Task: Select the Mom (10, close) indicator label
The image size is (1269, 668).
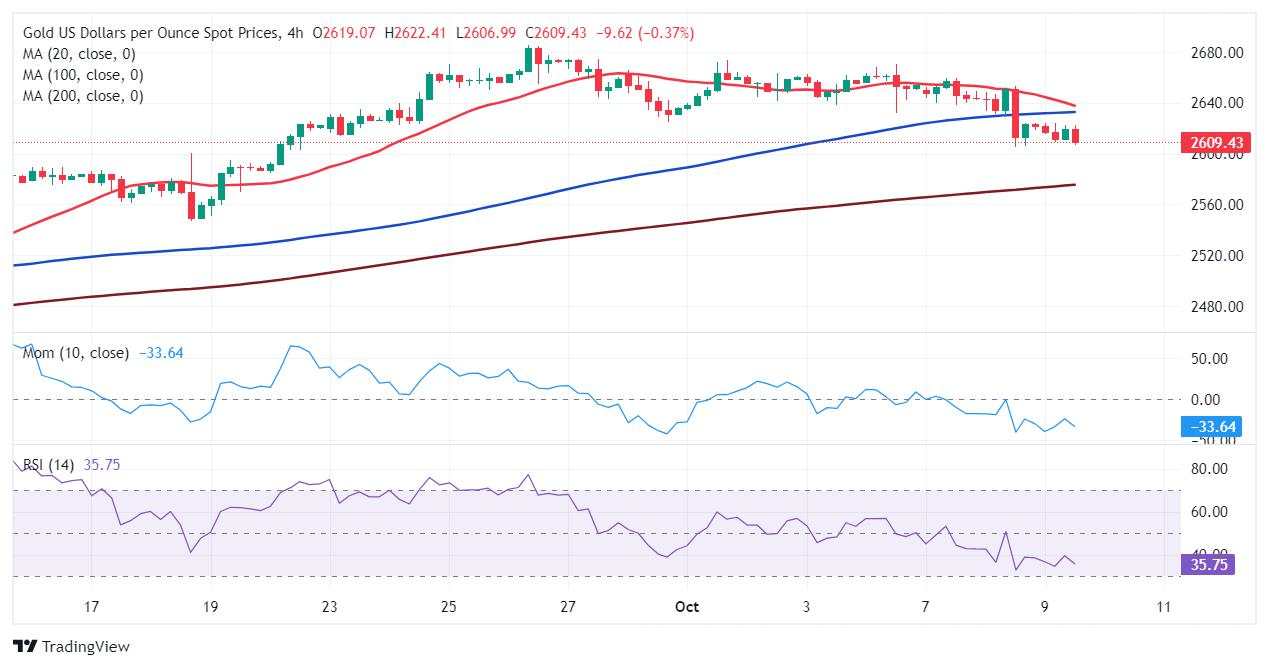Action: pos(76,353)
